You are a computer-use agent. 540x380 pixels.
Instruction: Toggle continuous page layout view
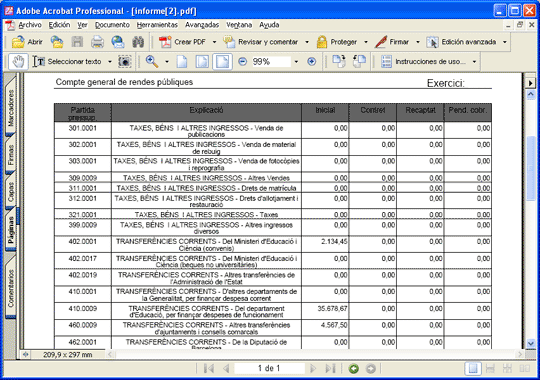[490, 369]
